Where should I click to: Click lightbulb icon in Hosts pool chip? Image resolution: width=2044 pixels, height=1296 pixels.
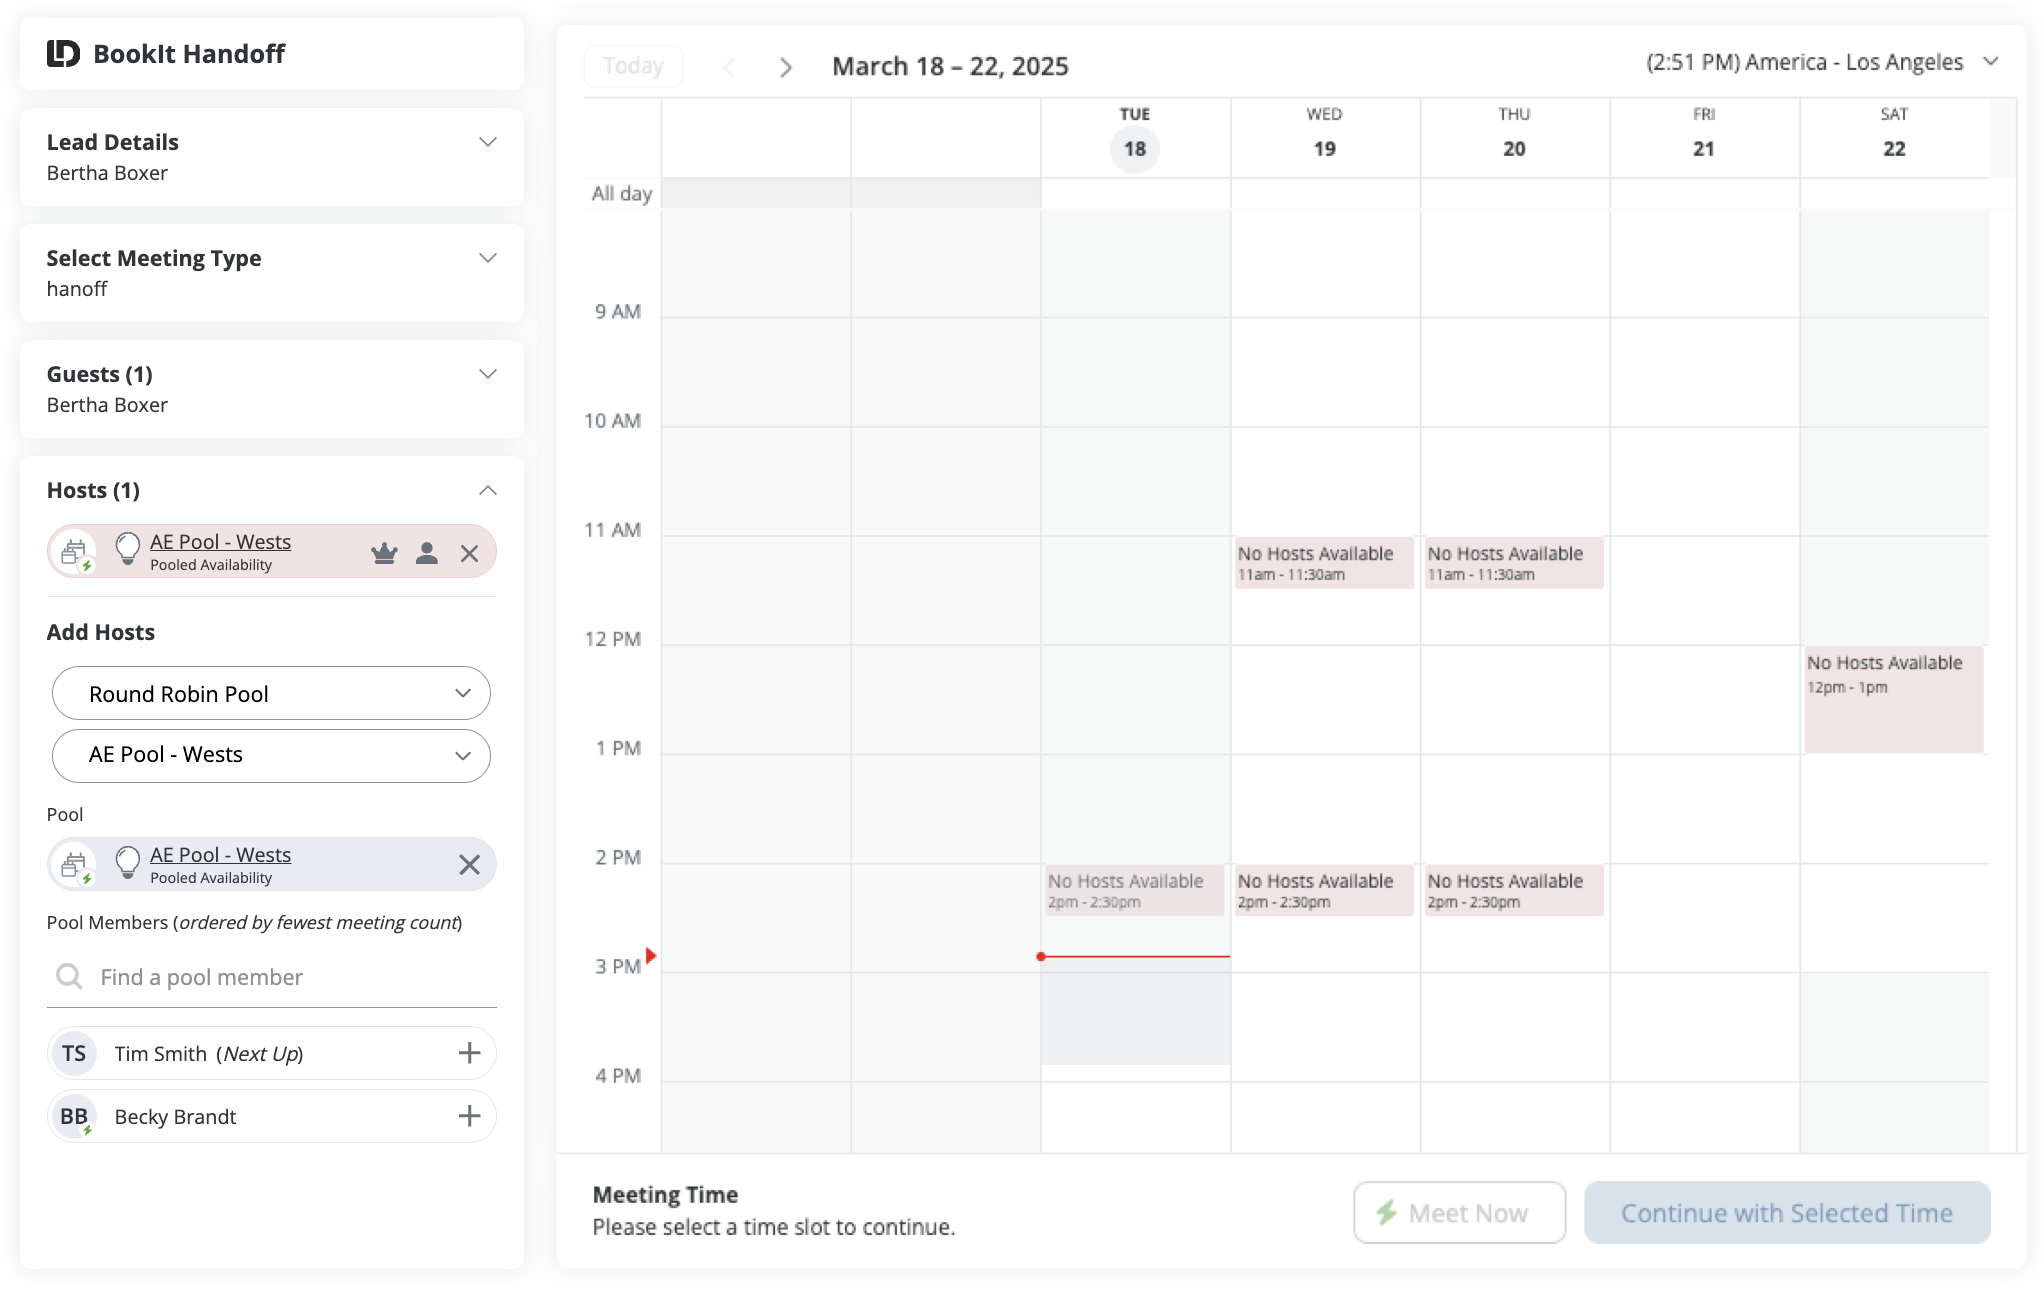128,547
